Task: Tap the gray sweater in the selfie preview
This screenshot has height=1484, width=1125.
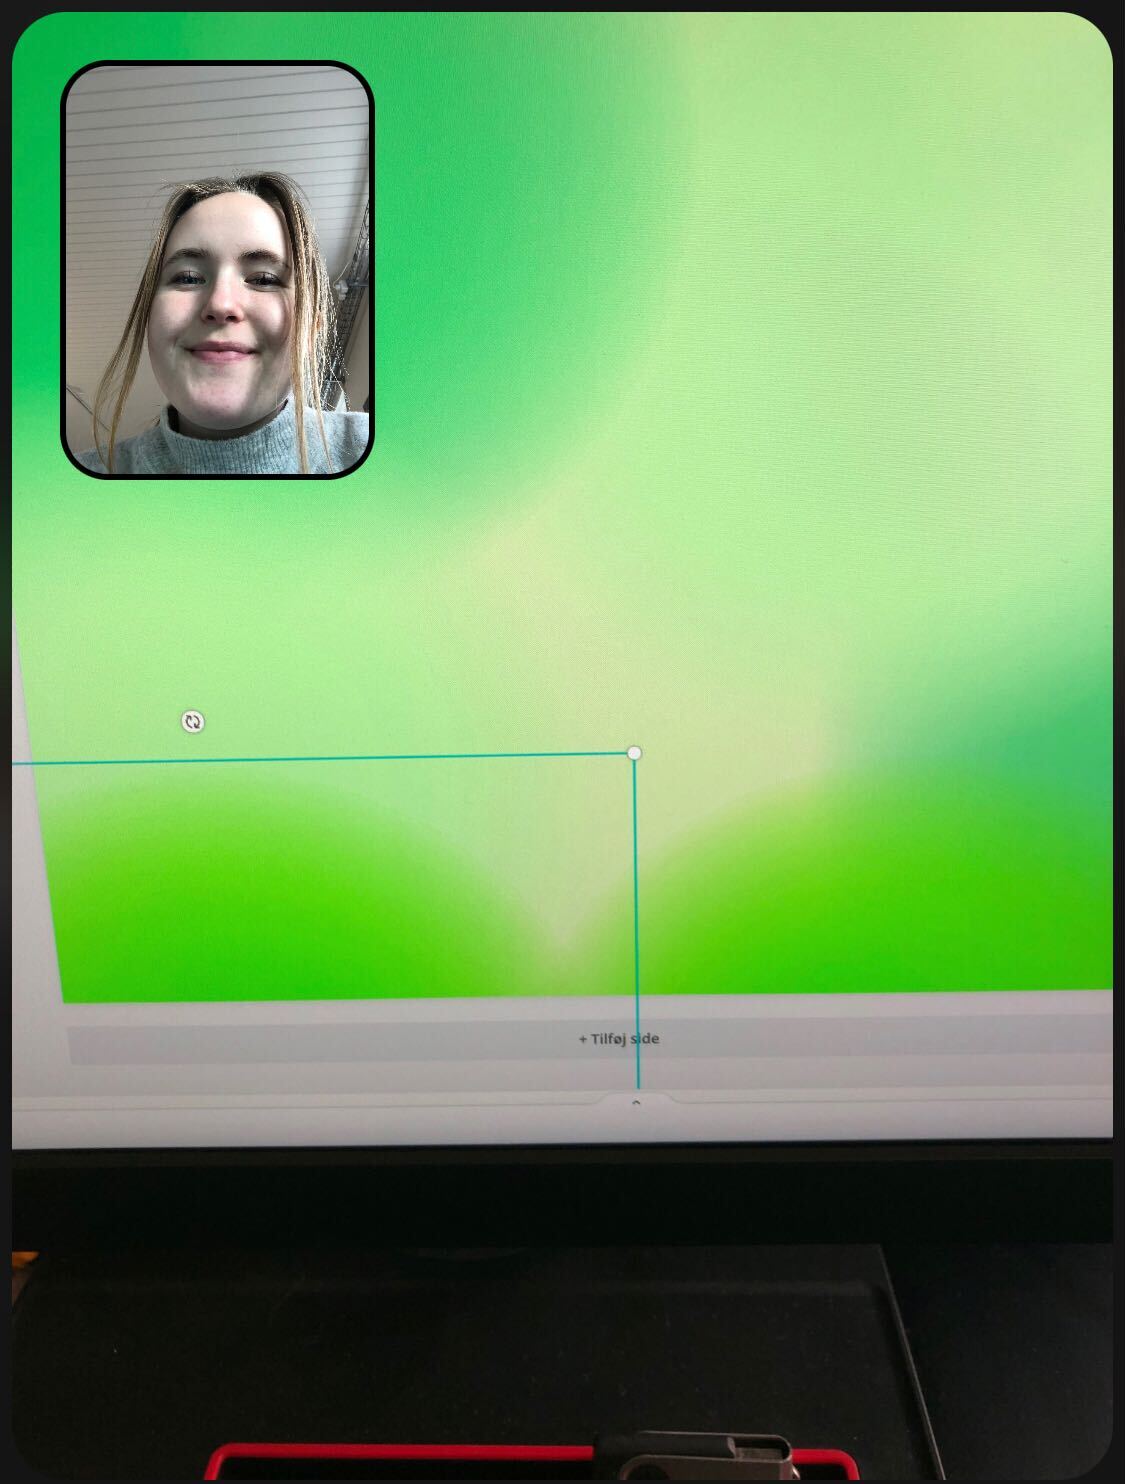Action: [230, 445]
